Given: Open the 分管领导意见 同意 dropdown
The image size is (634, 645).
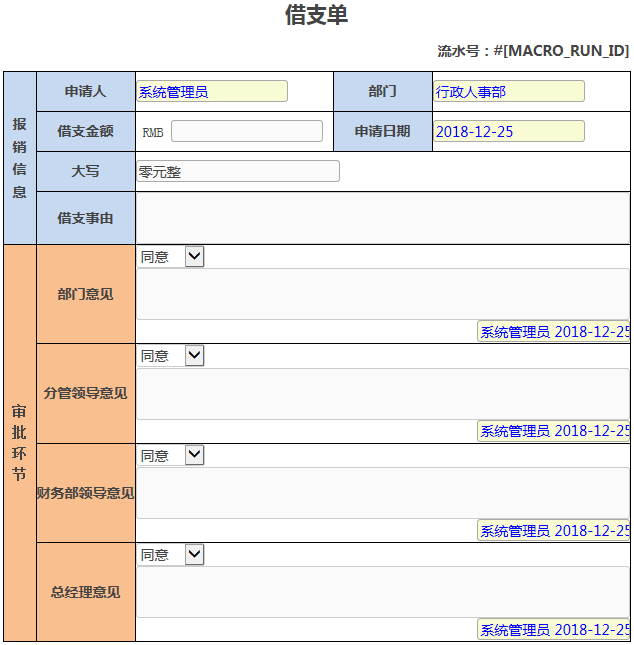Looking at the screenshot, I should 171,356.
